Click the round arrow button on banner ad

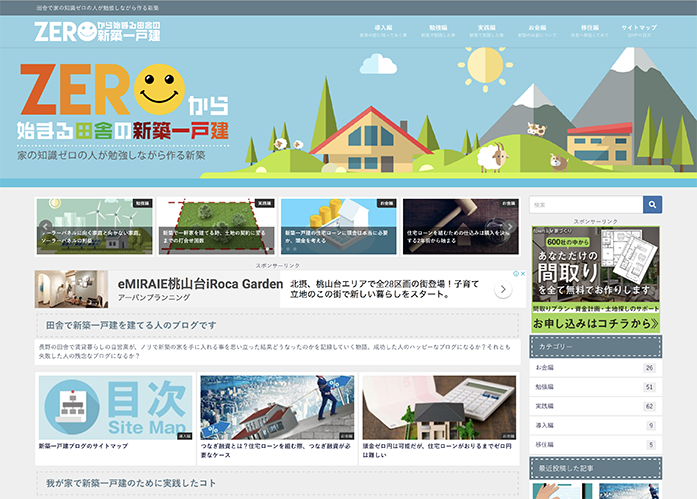[x=503, y=290]
